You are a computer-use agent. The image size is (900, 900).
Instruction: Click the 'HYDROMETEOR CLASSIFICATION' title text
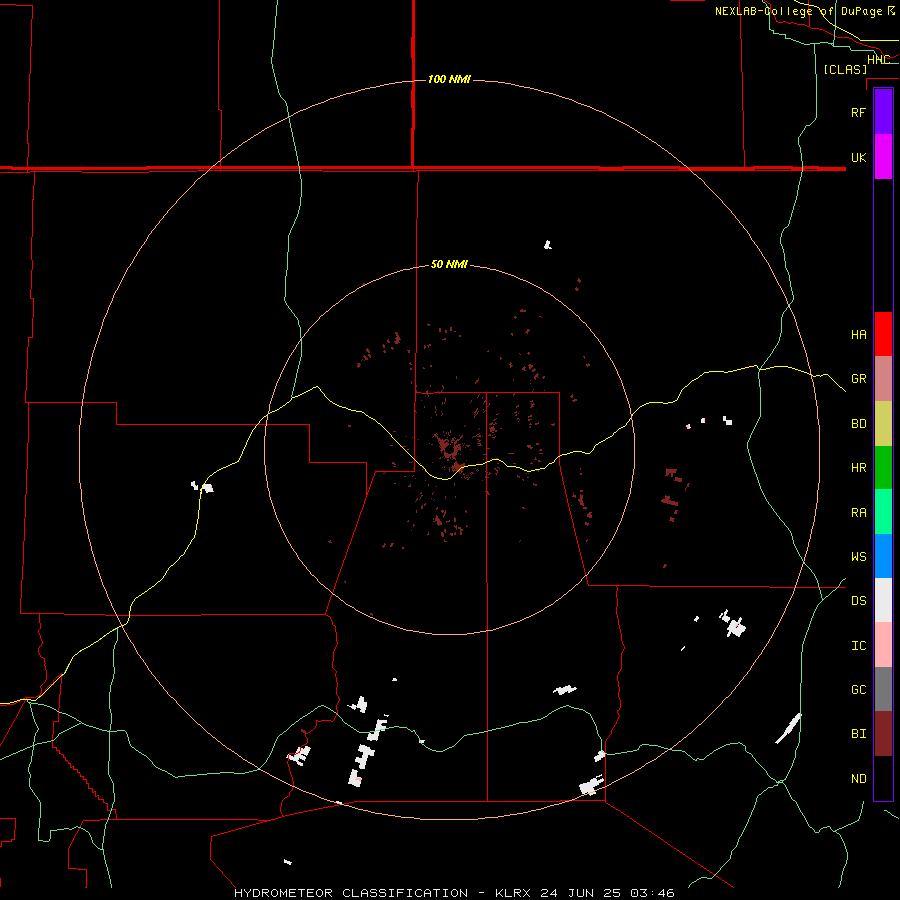pos(351,893)
